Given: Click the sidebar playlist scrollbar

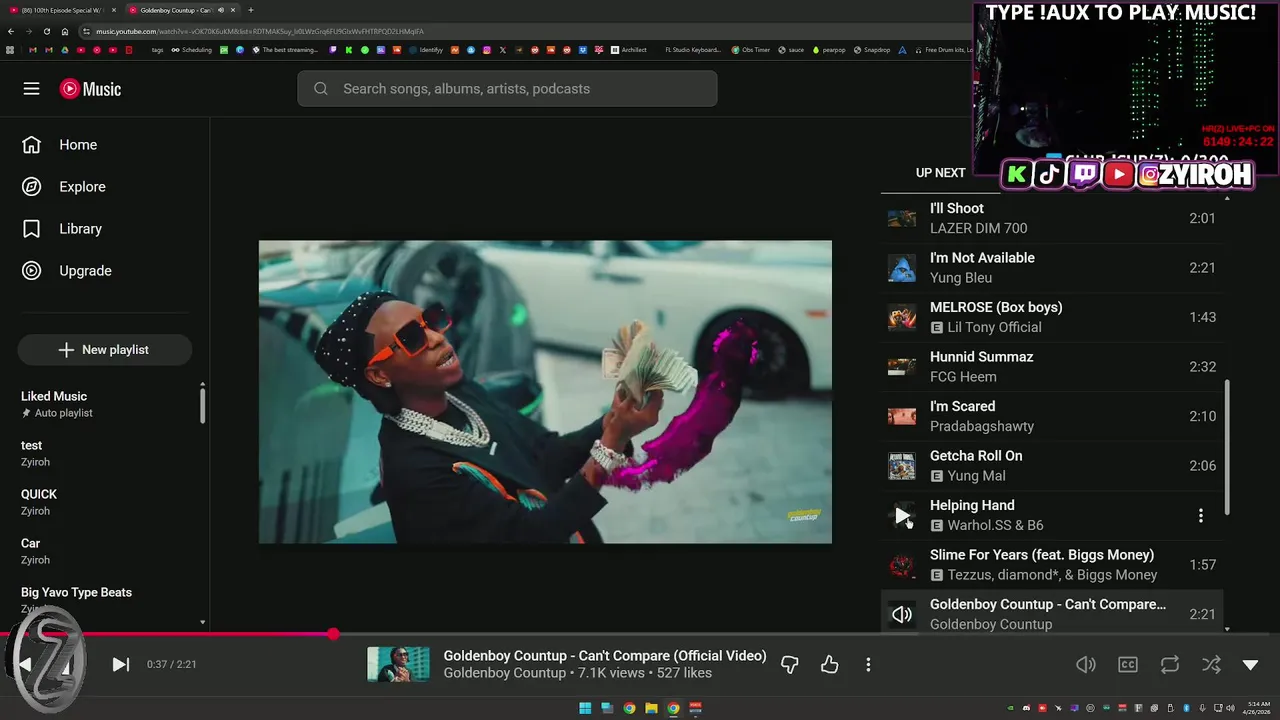Looking at the screenshot, I should click(203, 404).
